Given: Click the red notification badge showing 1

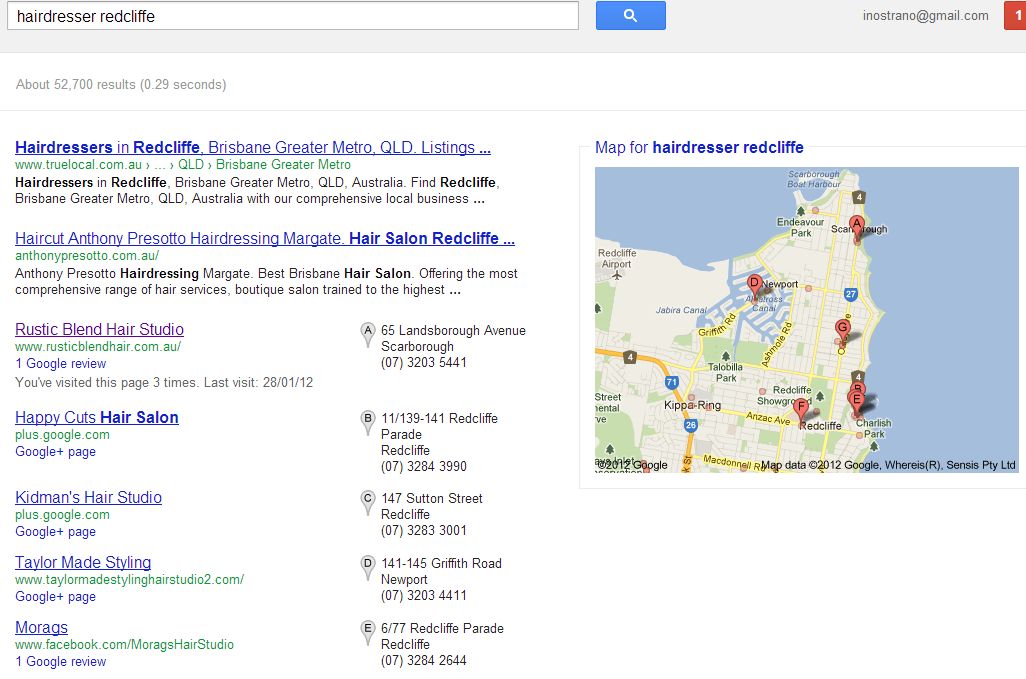Looking at the screenshot, I should pos(1016,16).
